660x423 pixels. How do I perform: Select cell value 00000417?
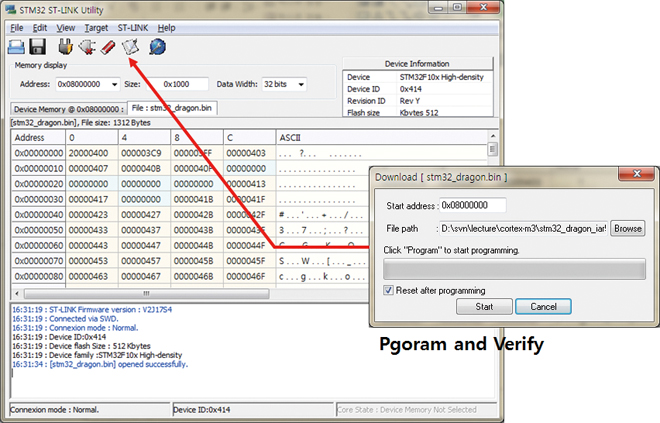pos(88,200)
